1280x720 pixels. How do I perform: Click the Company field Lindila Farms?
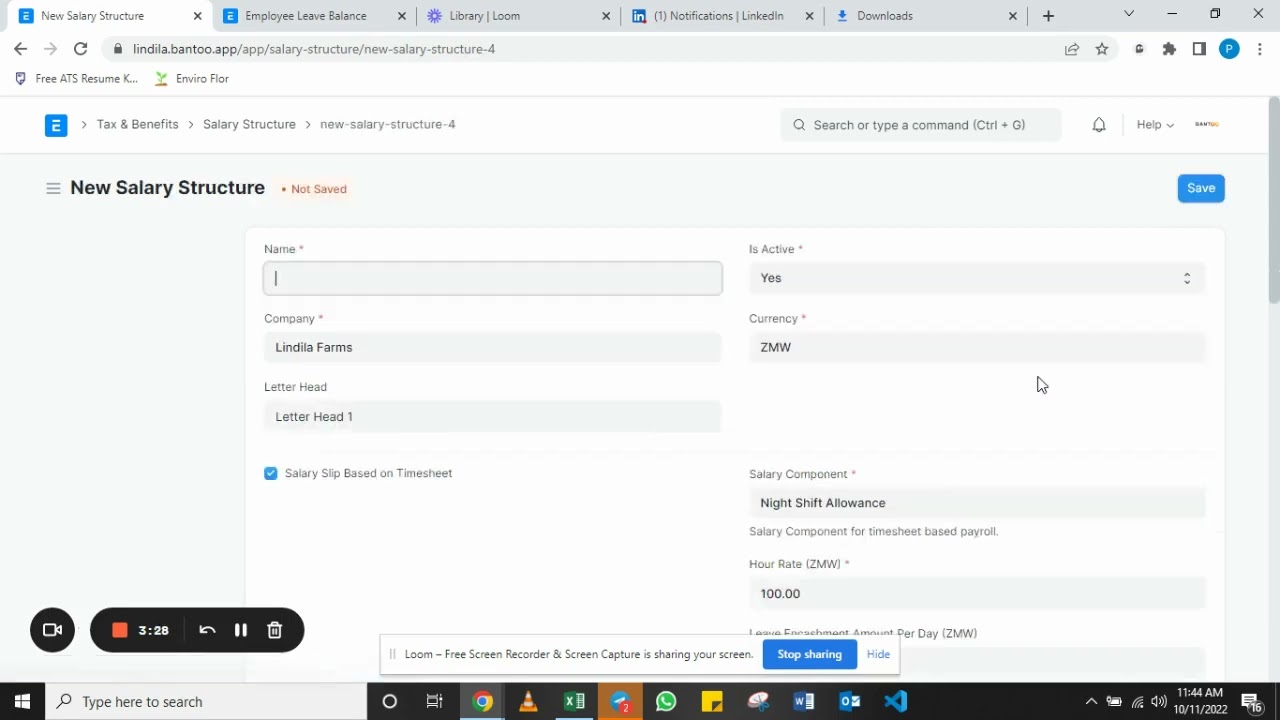pos(493,347)
